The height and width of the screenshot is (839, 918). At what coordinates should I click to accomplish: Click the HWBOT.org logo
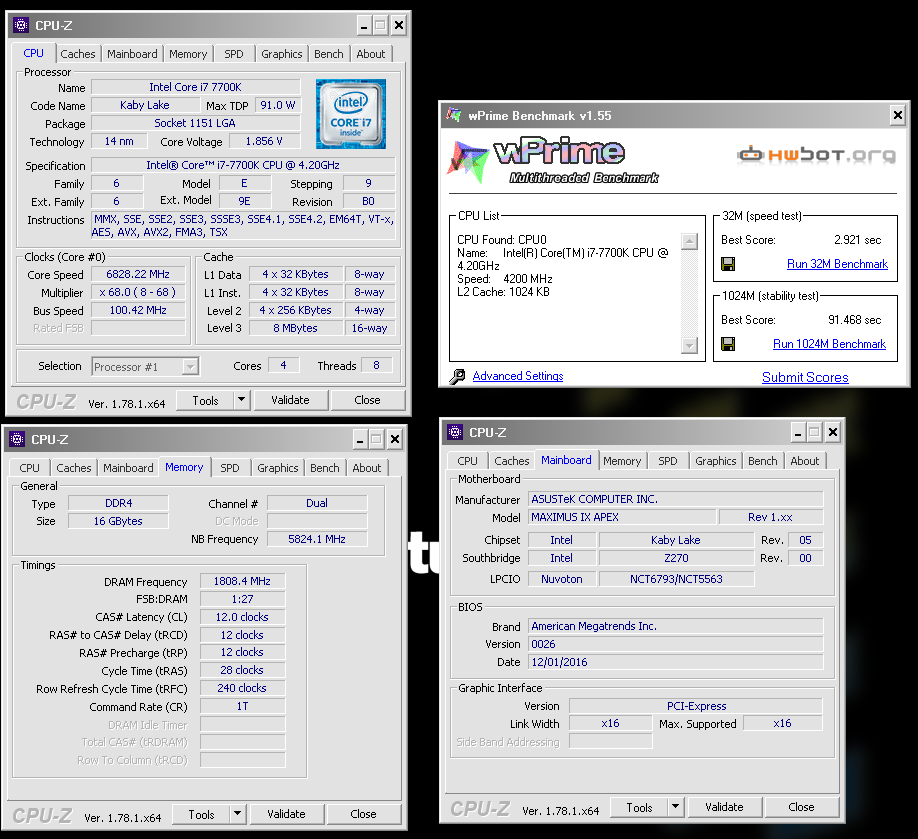click(816, 155)
